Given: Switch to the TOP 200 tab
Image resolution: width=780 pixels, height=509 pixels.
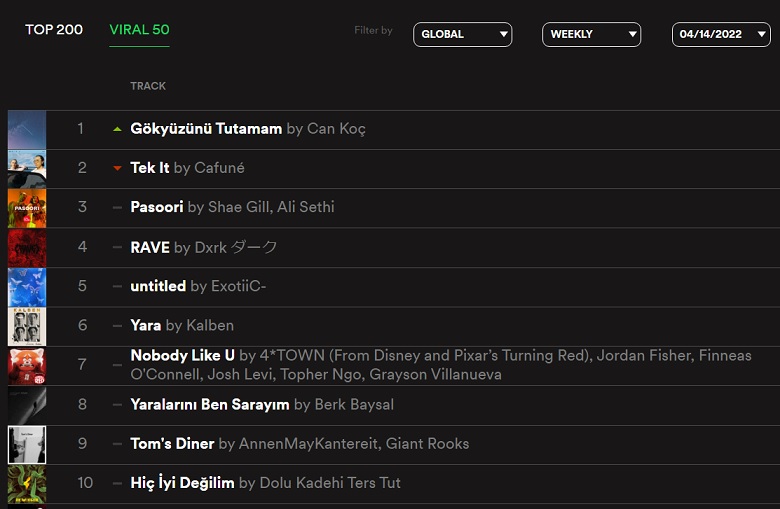Looking at the screenshot, I should coord(54,29).
